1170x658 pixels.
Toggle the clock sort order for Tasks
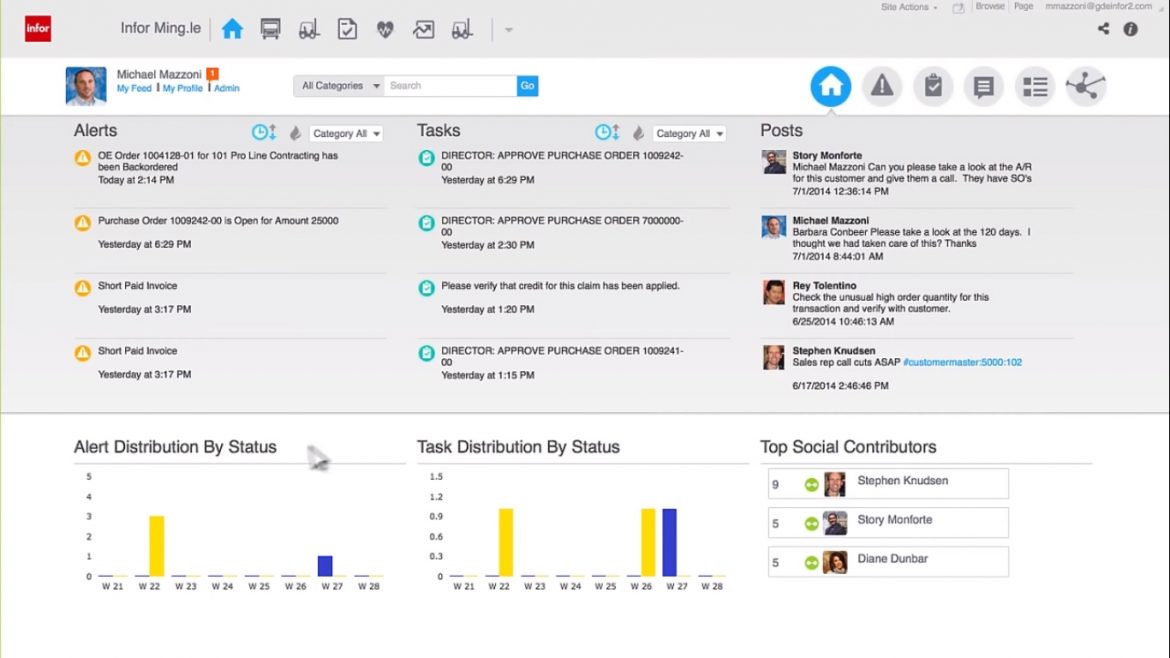(x=605, y=131)
